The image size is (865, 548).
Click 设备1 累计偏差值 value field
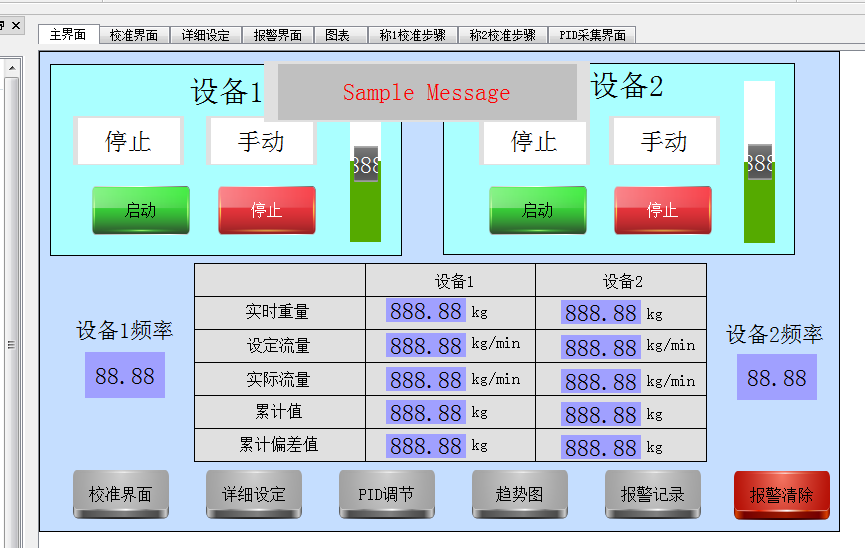[426, 445]
